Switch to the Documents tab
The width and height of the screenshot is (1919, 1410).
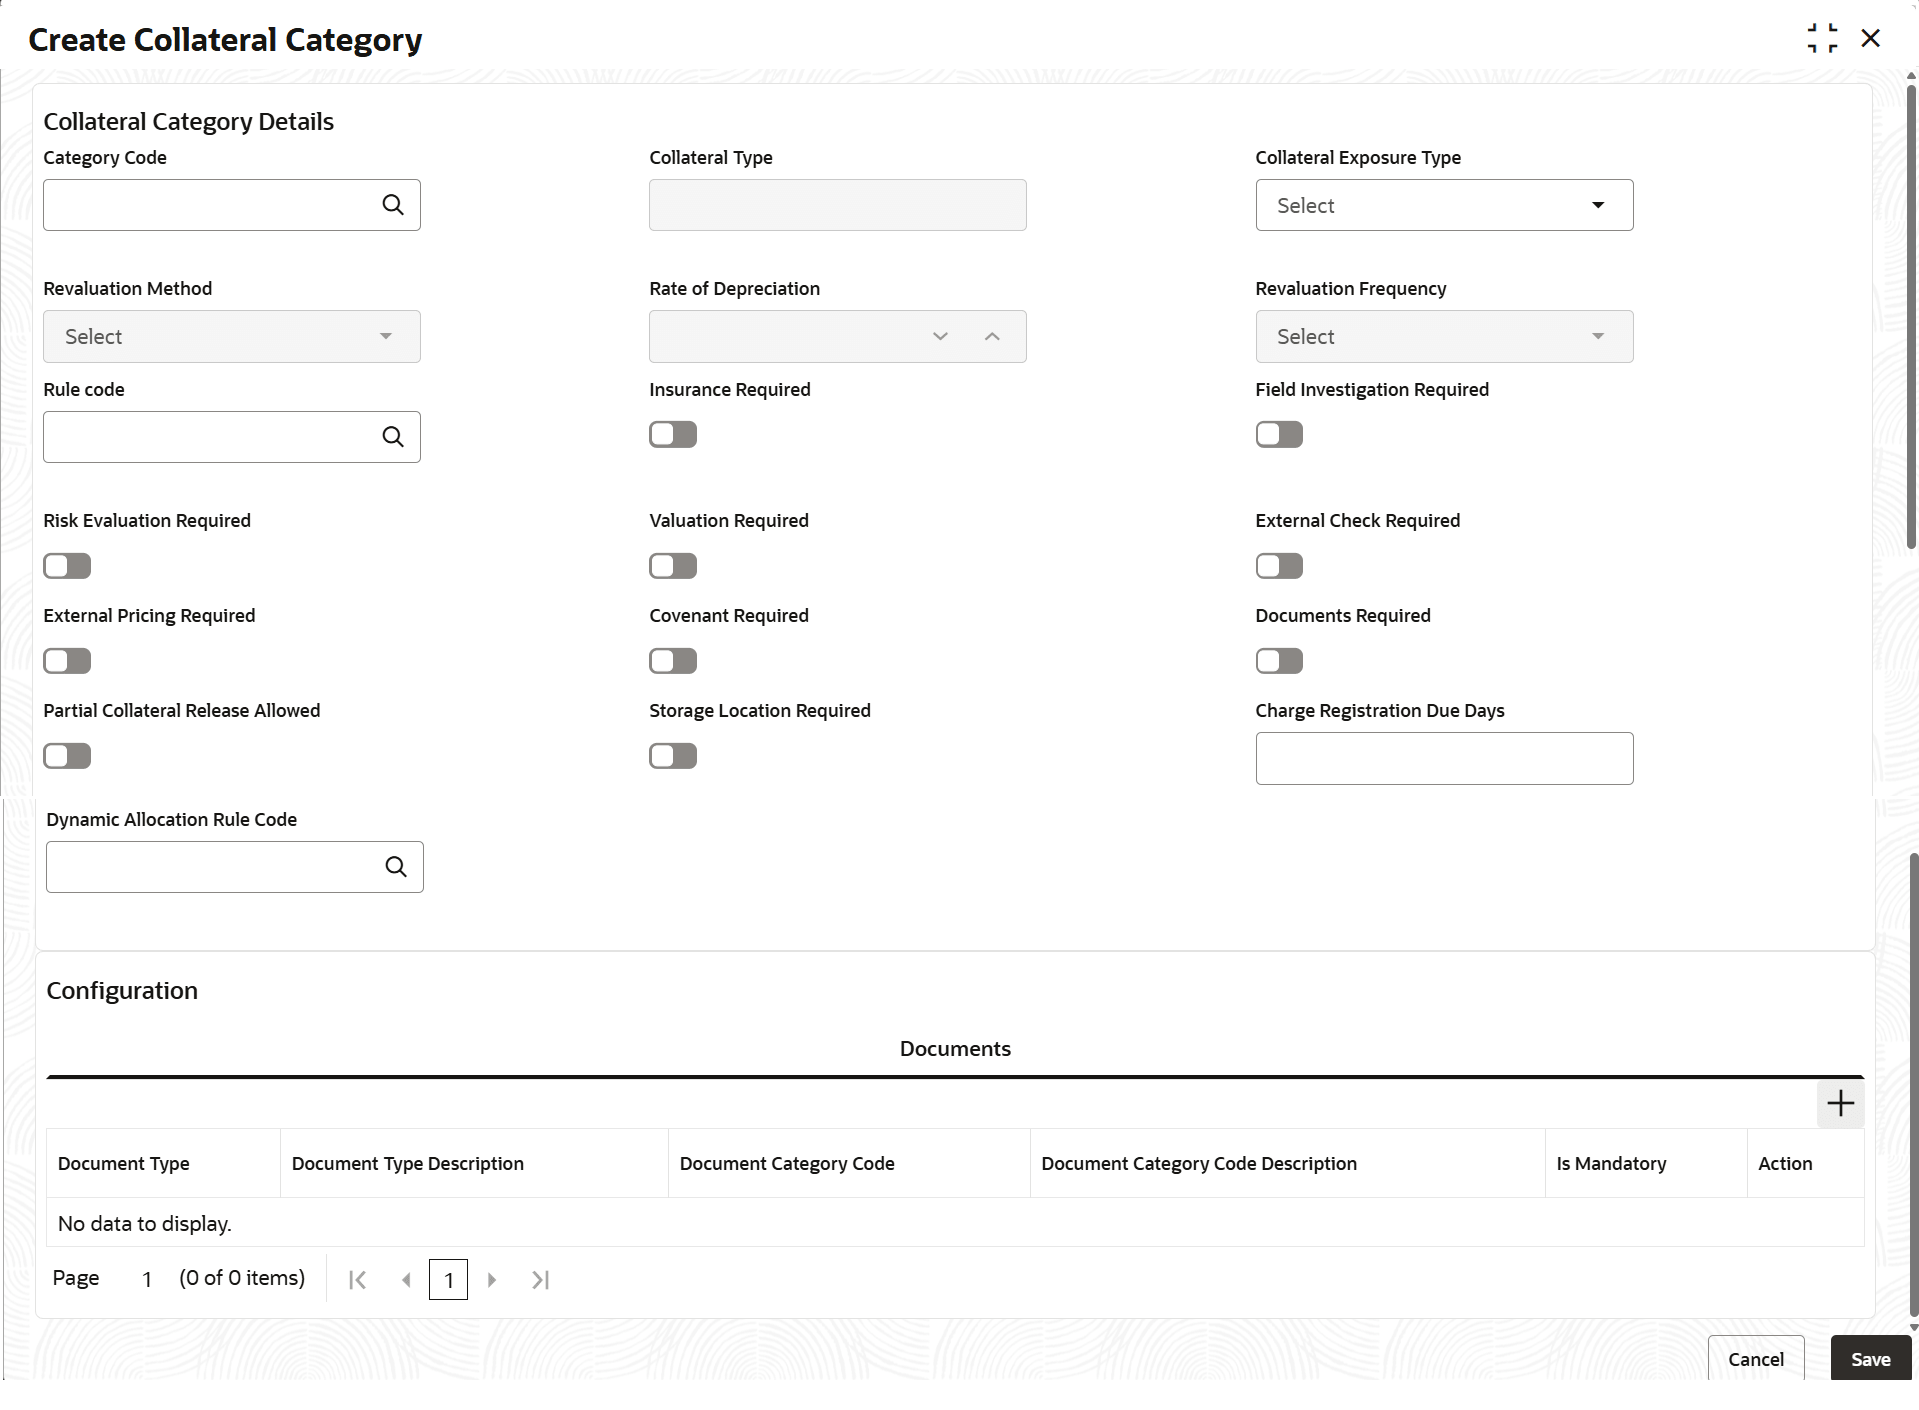[x=955, y=1049]
